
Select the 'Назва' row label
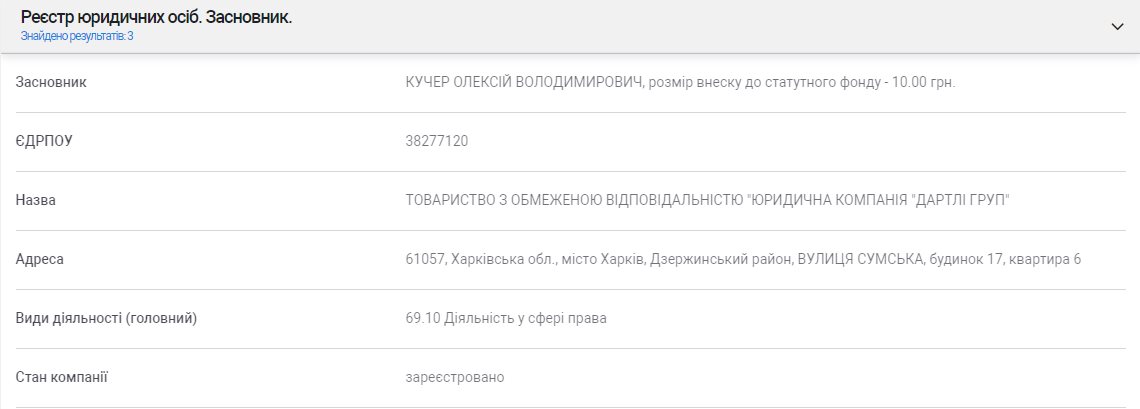[x=36, y=200]
